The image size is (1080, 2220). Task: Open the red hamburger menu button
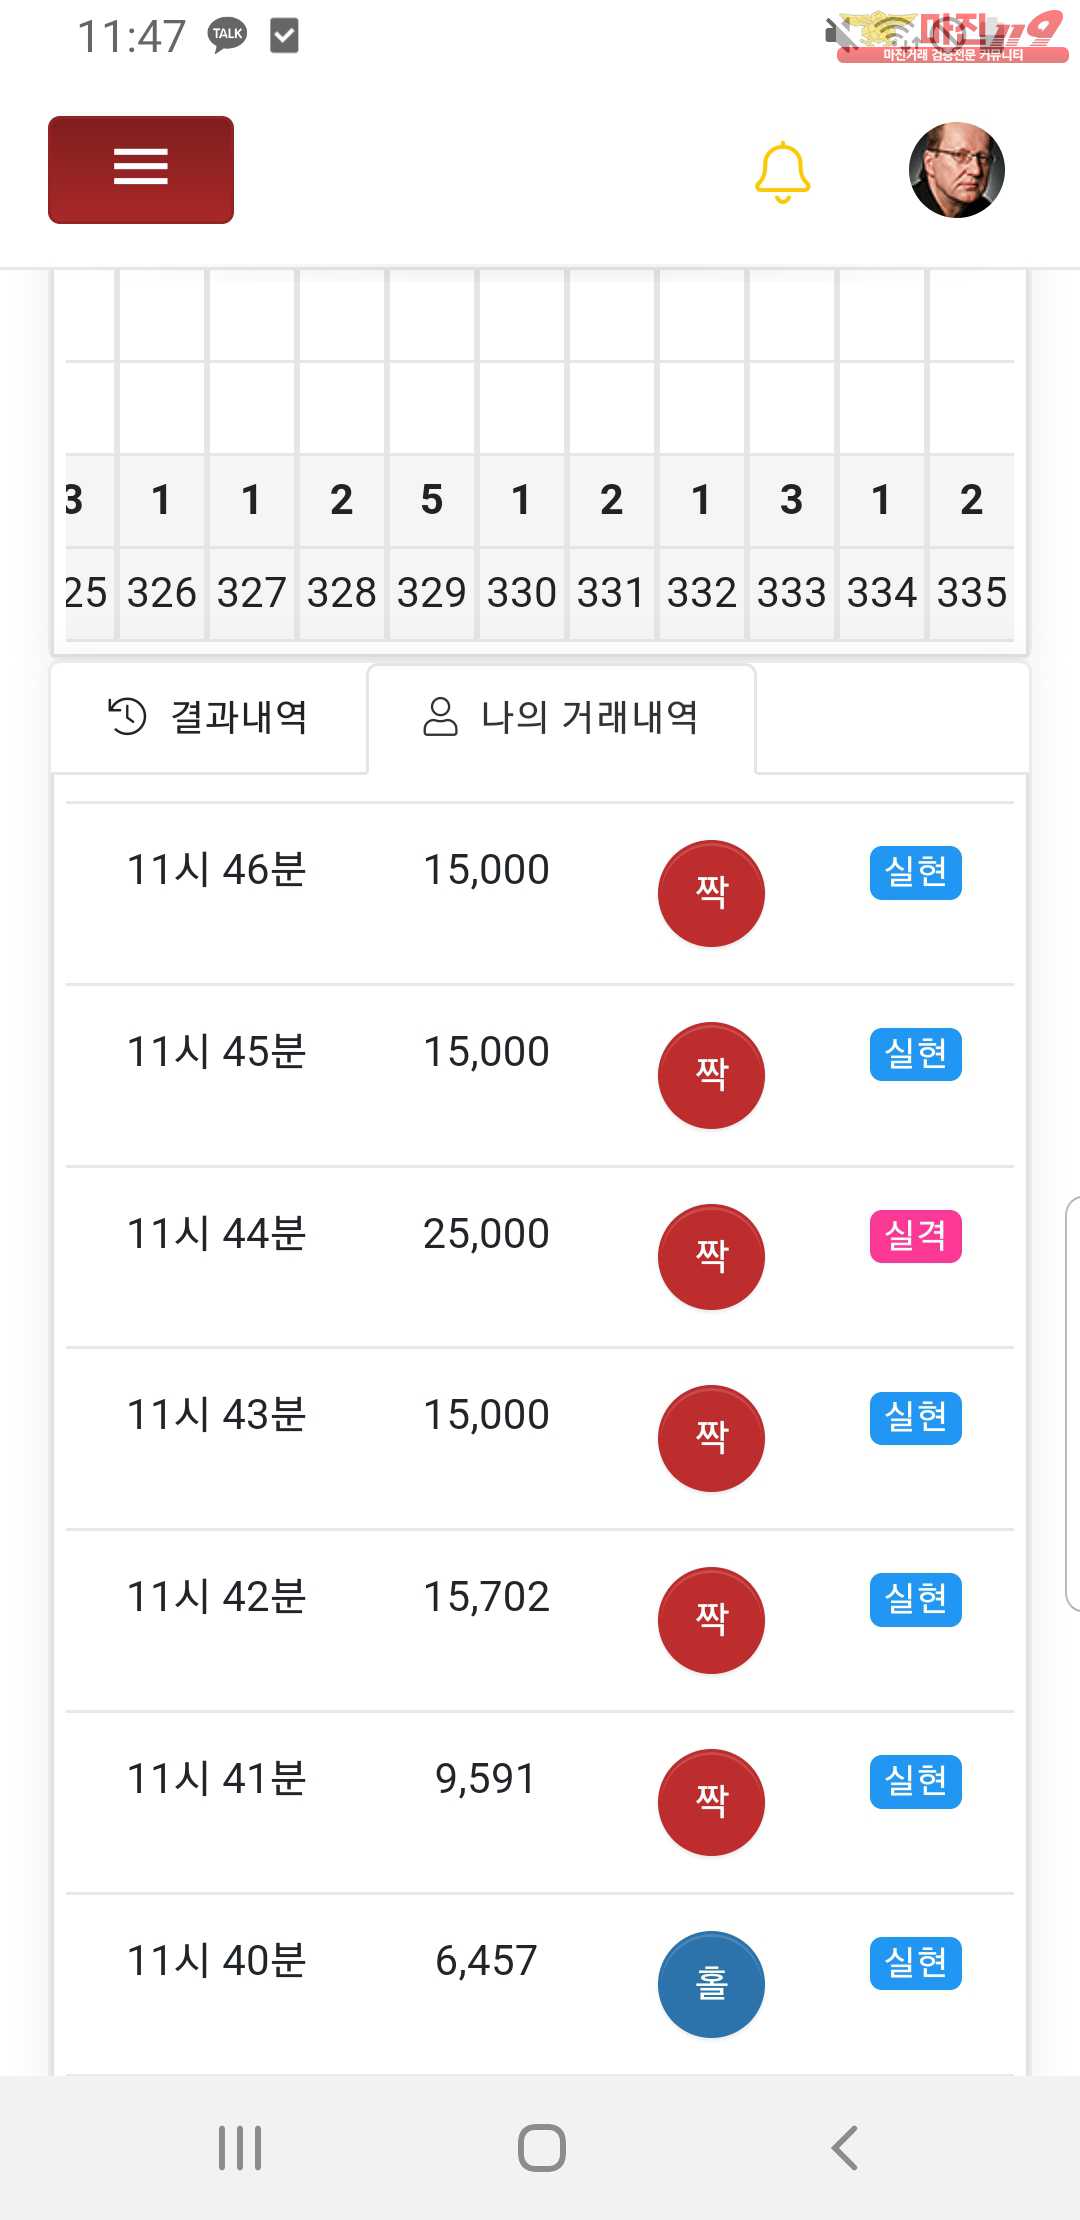point(141,169)
